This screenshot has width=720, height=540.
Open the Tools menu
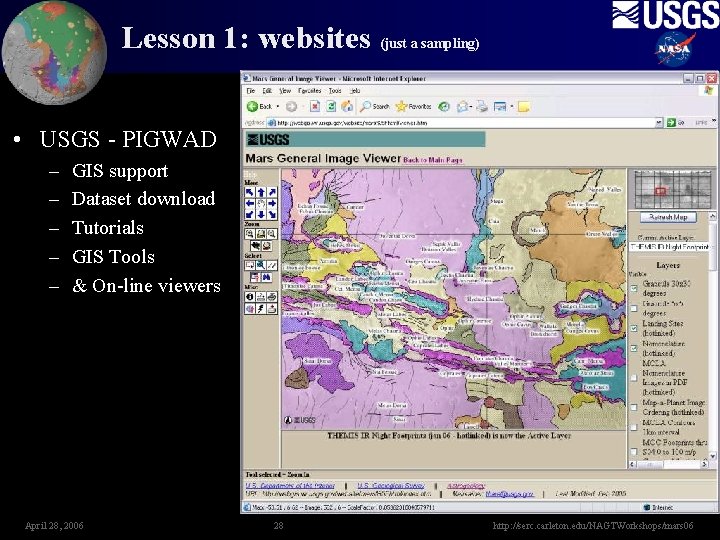(x=335, y=91)
